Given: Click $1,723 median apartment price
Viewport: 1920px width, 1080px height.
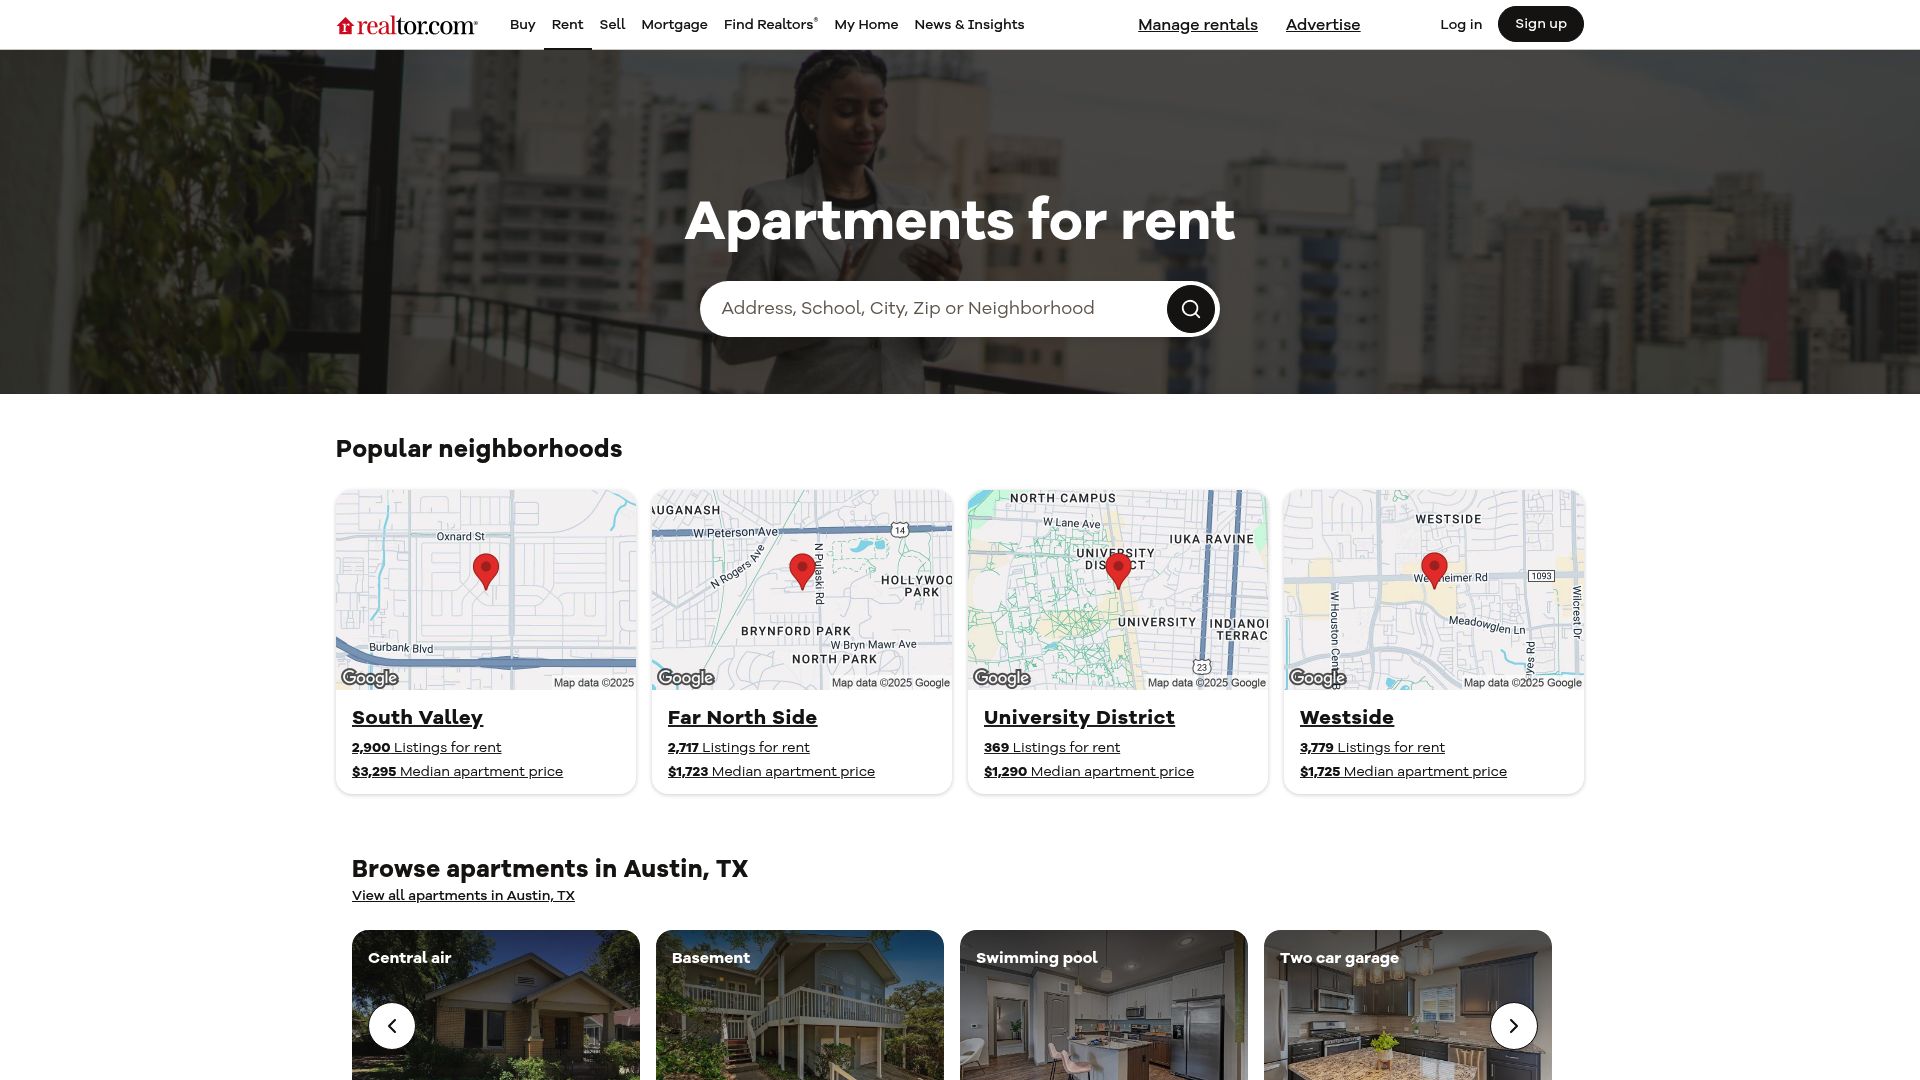Looking at the screenshot, I should pyautogui.click(x=771, y=772).
